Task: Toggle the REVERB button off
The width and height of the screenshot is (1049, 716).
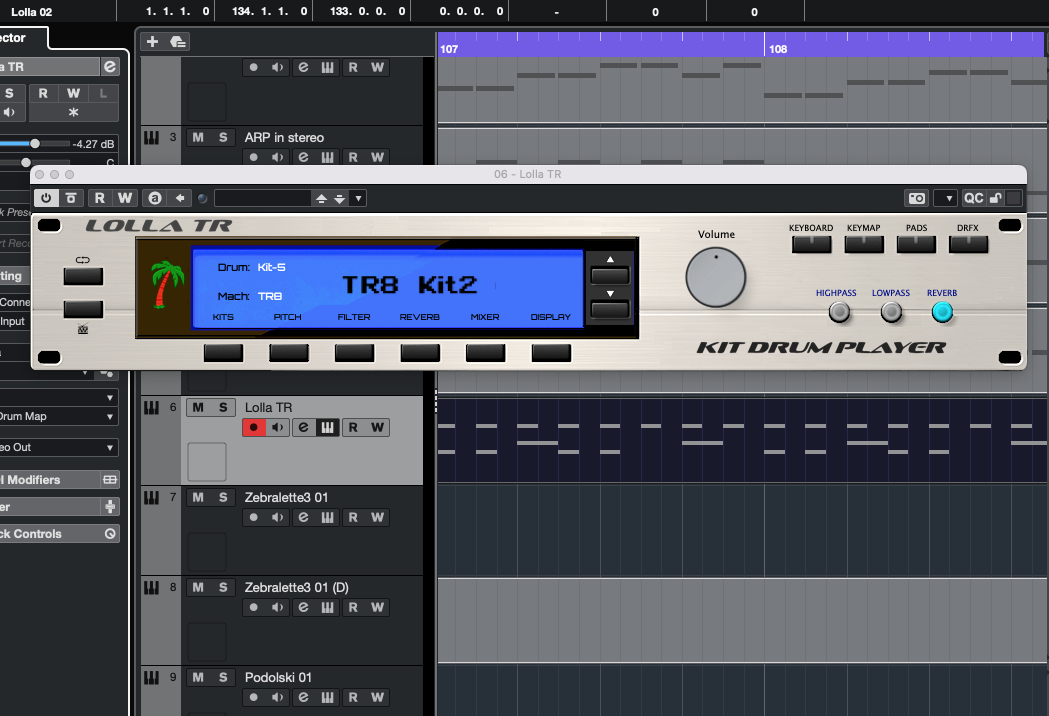Action: [x=942, y=312]
